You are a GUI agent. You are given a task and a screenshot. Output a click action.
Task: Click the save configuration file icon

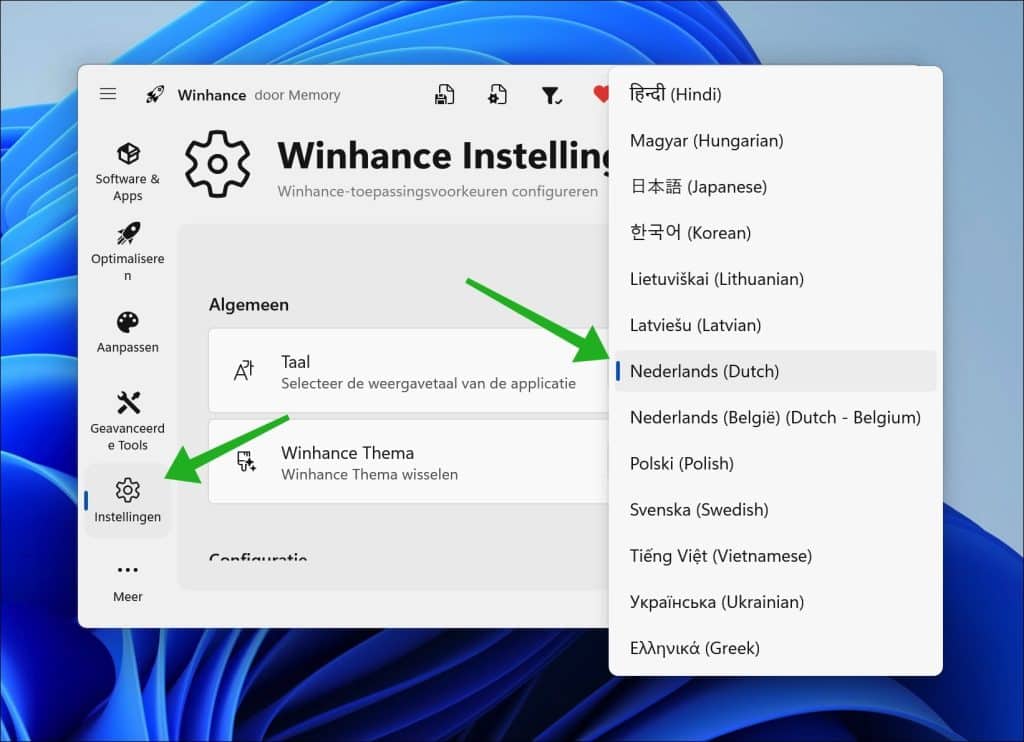coord(444,95)
